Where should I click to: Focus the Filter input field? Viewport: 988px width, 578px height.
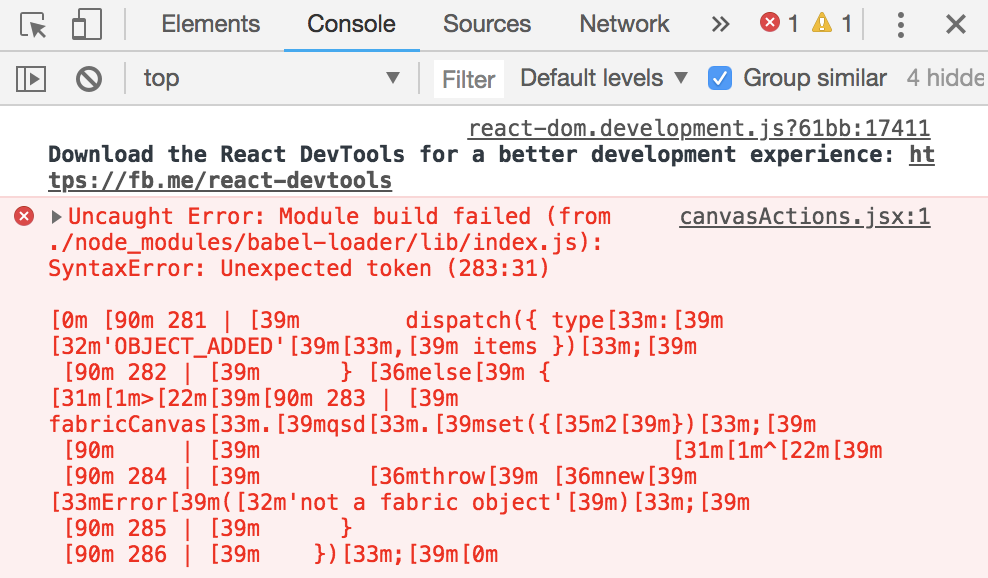(469, 79)
